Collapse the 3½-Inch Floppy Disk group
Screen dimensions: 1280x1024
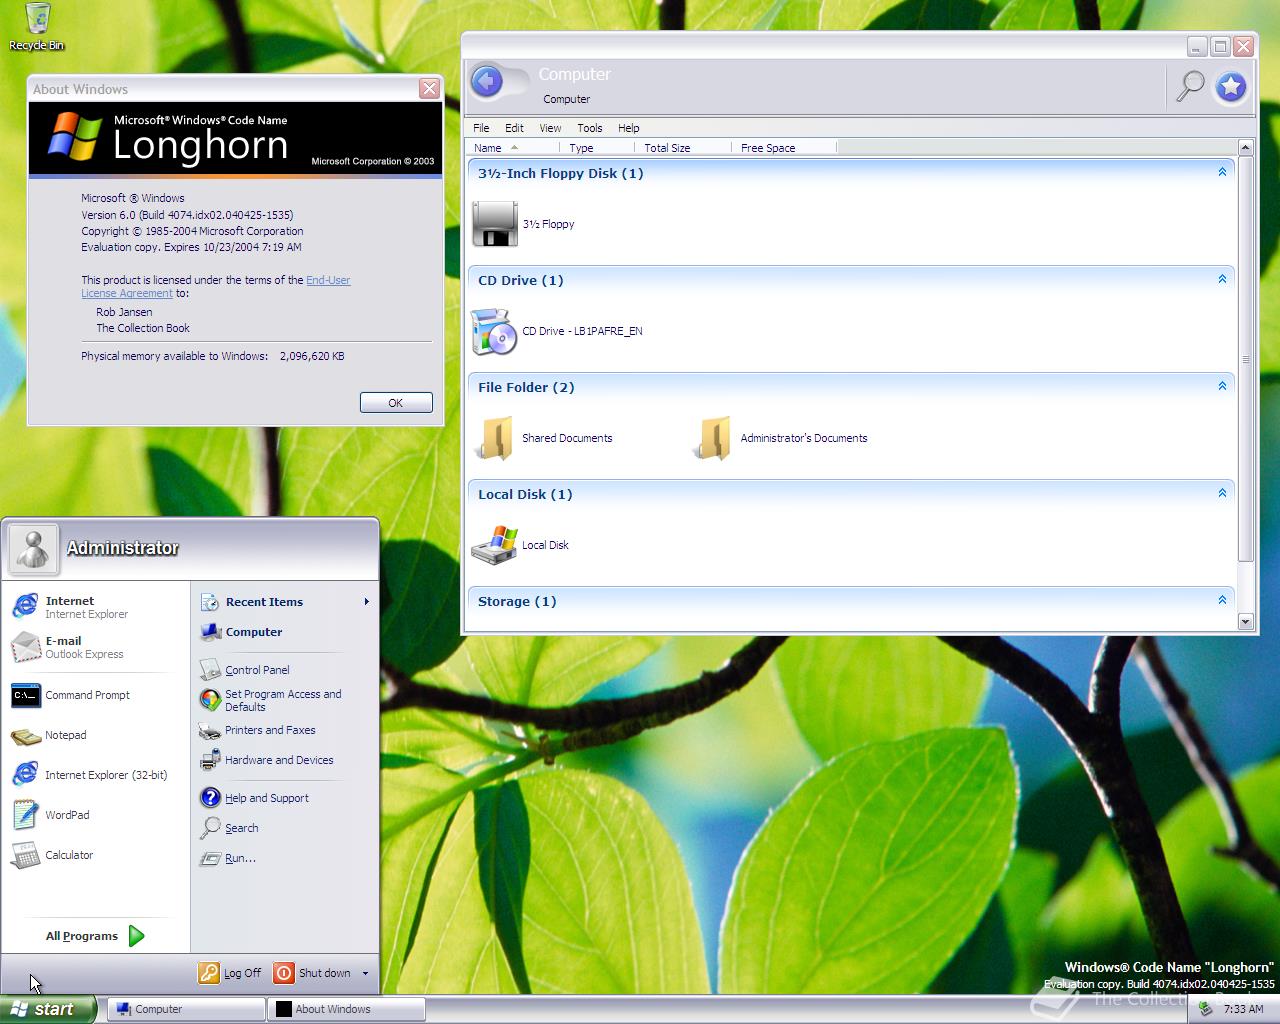click(1222, 172)
